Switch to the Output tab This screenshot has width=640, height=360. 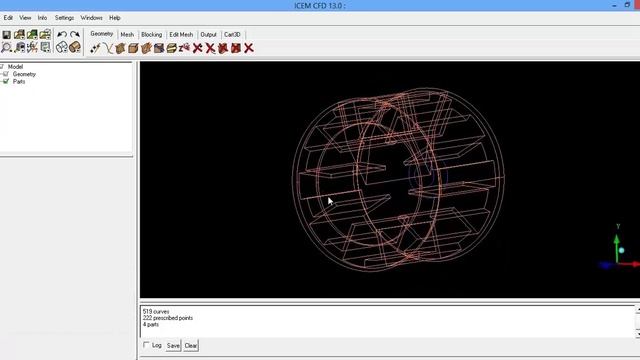pos(208,35)
